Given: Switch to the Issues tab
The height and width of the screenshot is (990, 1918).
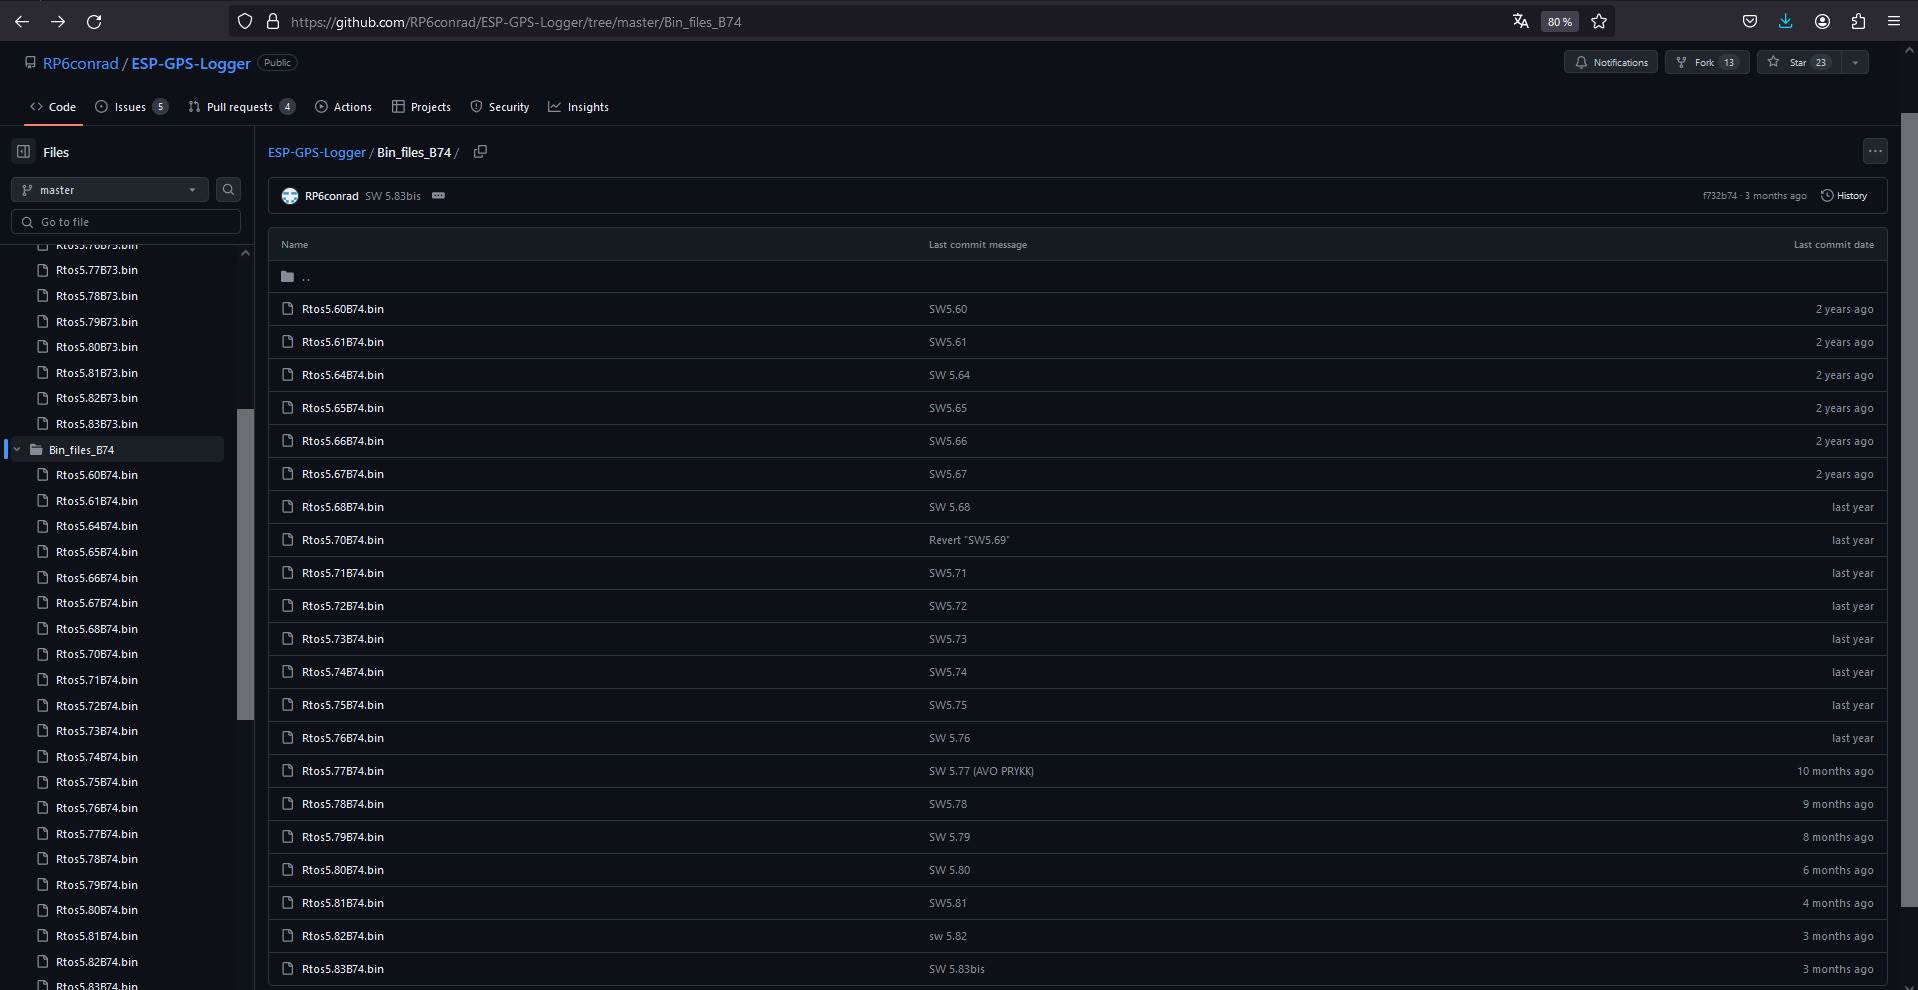Looking at the screenshot, I should (130, 107).
